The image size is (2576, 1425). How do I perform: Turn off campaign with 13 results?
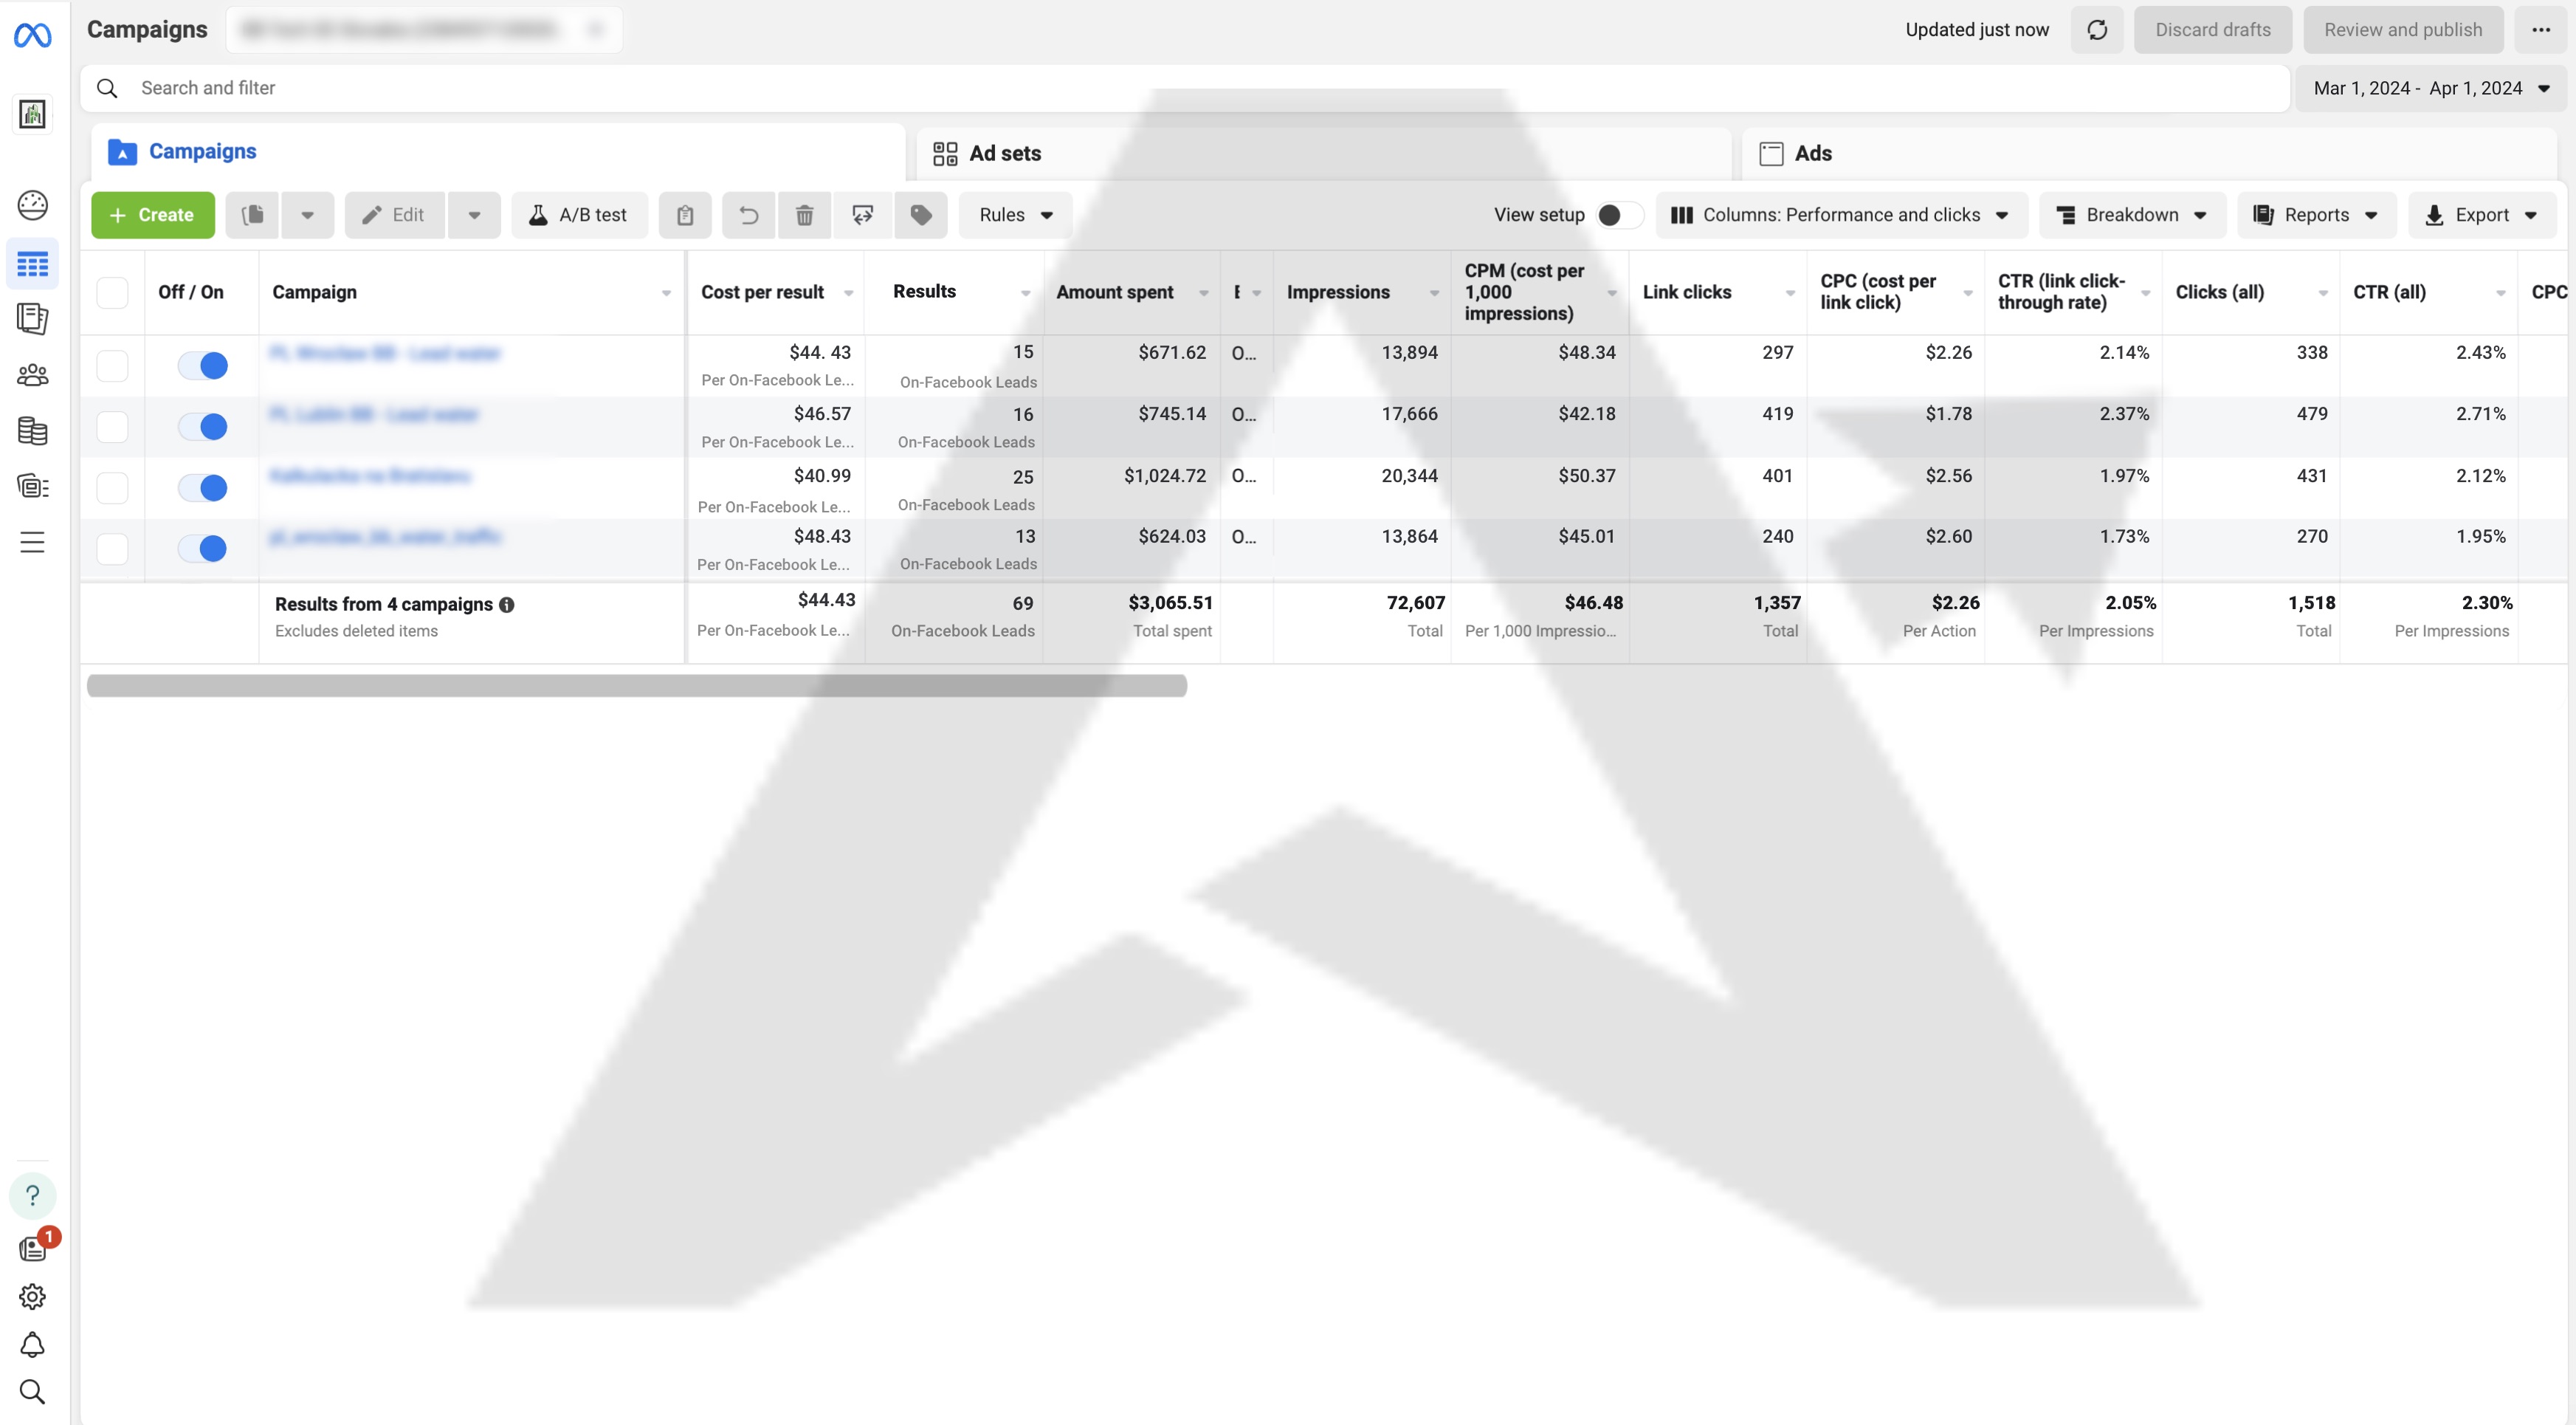[x=203, y=549]
